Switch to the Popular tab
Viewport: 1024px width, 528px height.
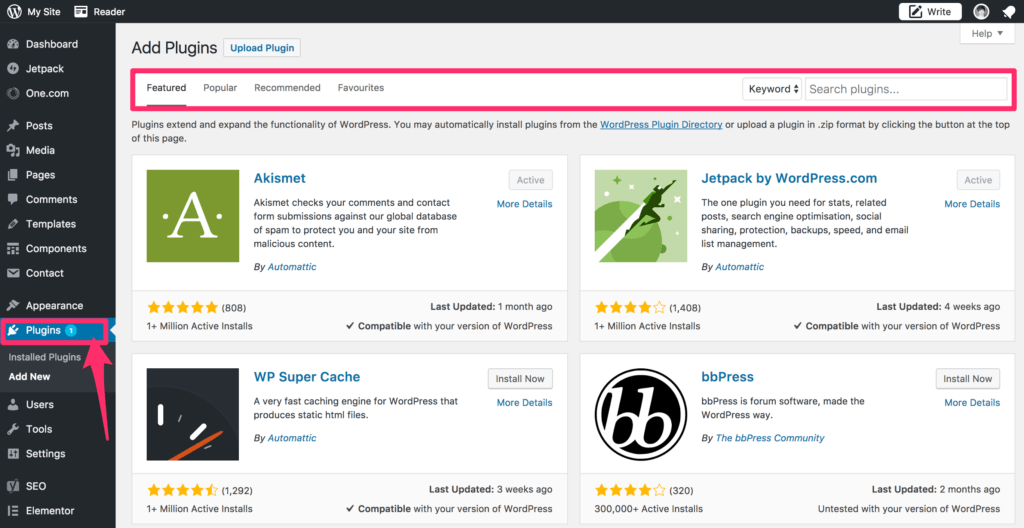(x=220, y=88)
